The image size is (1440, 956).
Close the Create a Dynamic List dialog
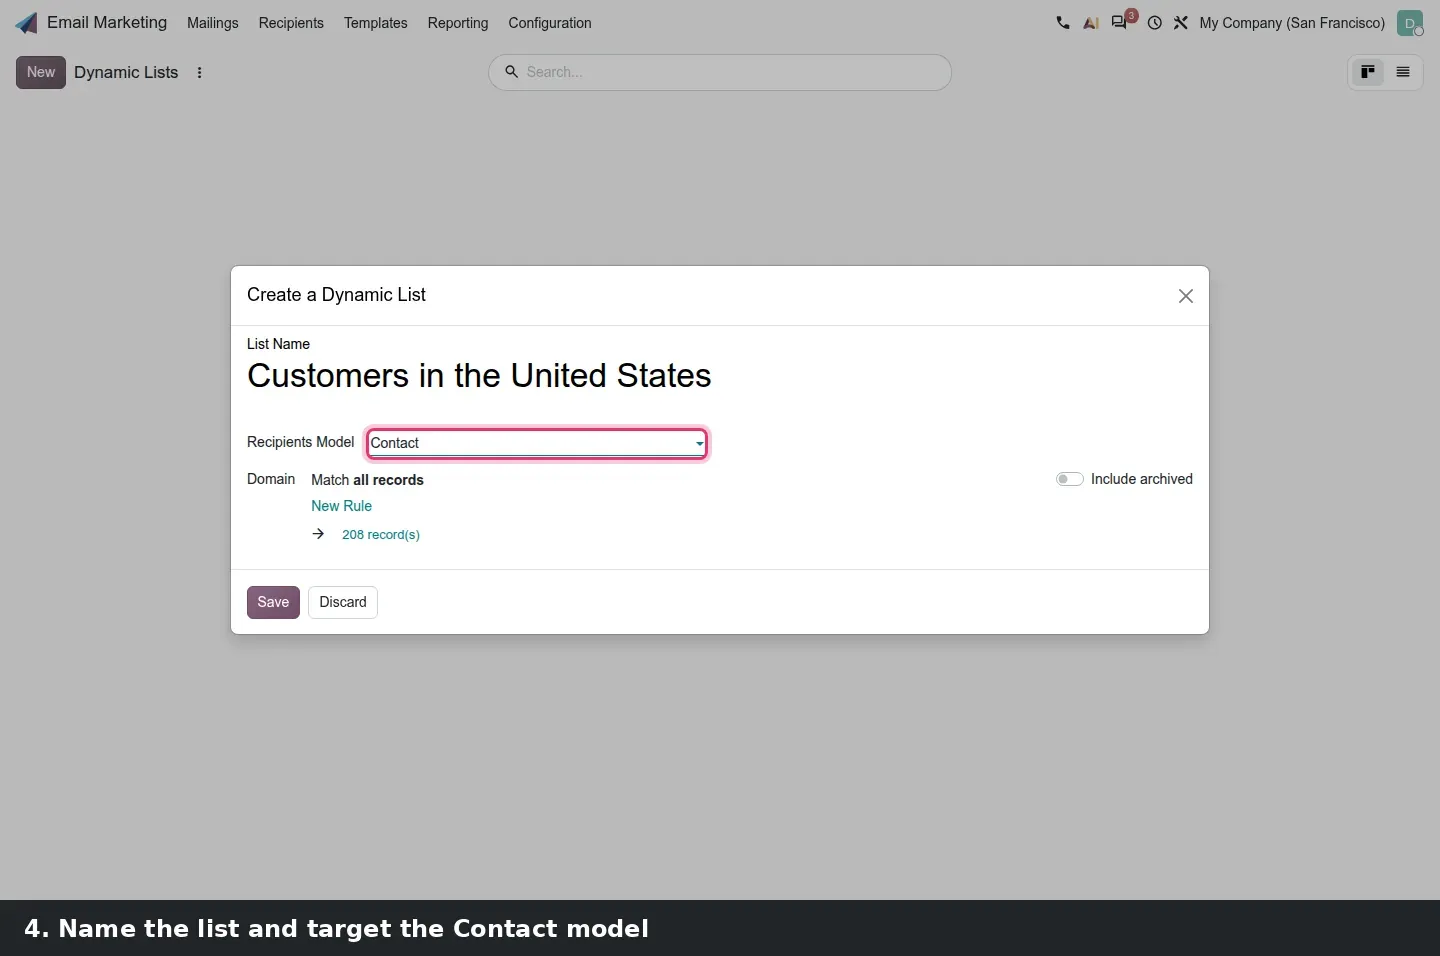click(1186, 296)
